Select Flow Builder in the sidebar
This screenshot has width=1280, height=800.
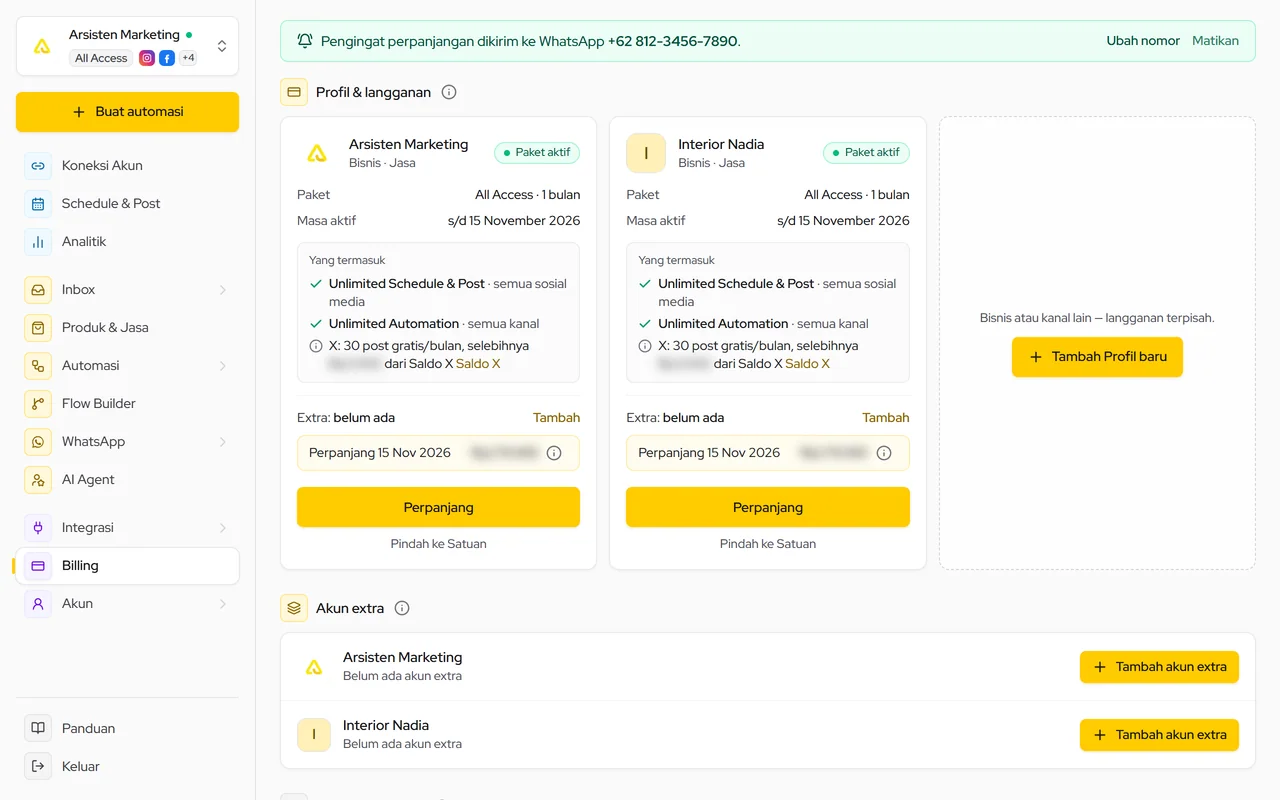(127, 404)
